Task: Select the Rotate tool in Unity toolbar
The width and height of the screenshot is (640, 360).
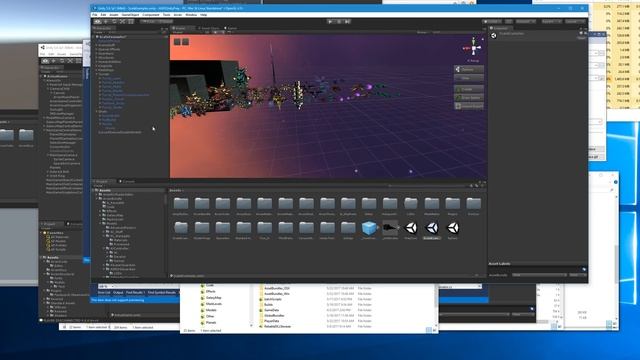Action: click(114, 21)
